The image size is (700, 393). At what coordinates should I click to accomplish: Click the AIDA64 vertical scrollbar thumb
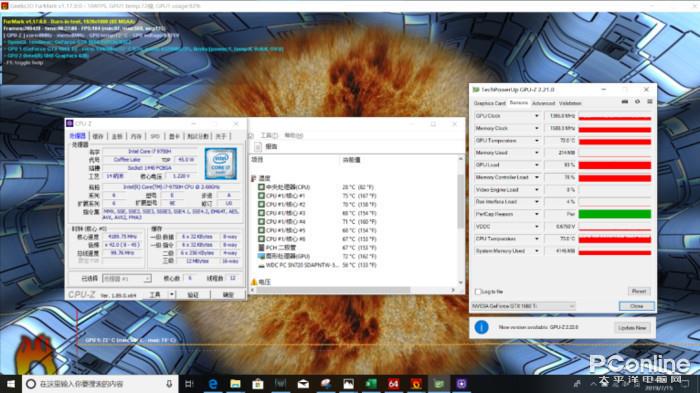[x=460, y=201]
